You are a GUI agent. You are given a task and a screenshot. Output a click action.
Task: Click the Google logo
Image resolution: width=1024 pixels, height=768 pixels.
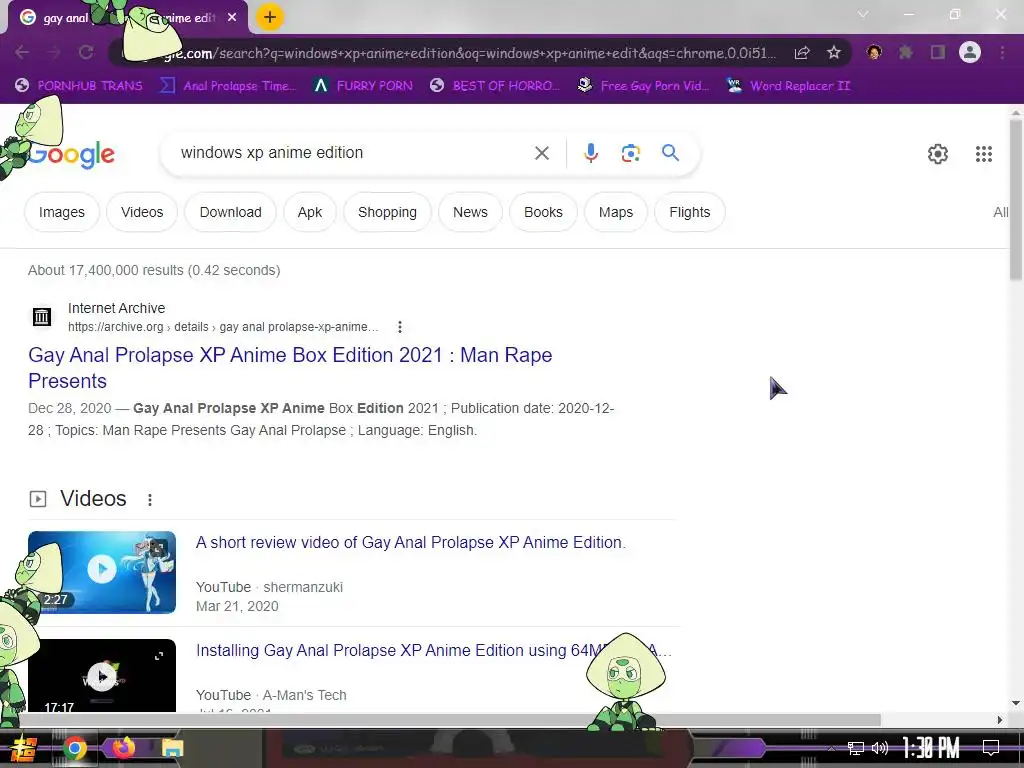point(72,154)
